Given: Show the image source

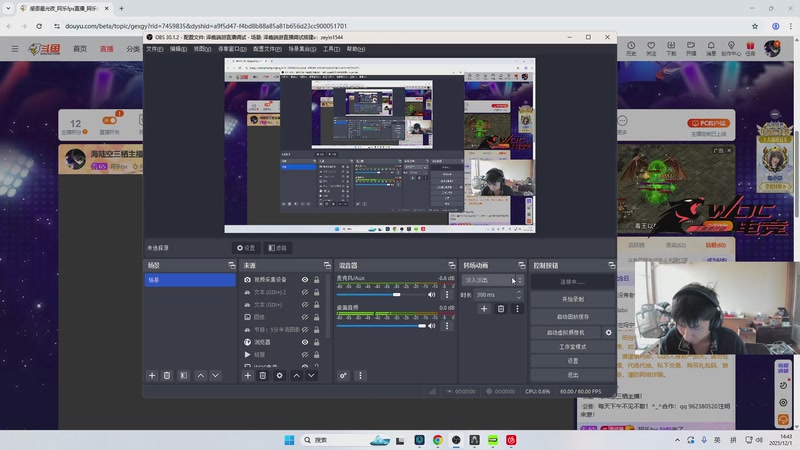Looking at the screenshot, I should (305, 317).
